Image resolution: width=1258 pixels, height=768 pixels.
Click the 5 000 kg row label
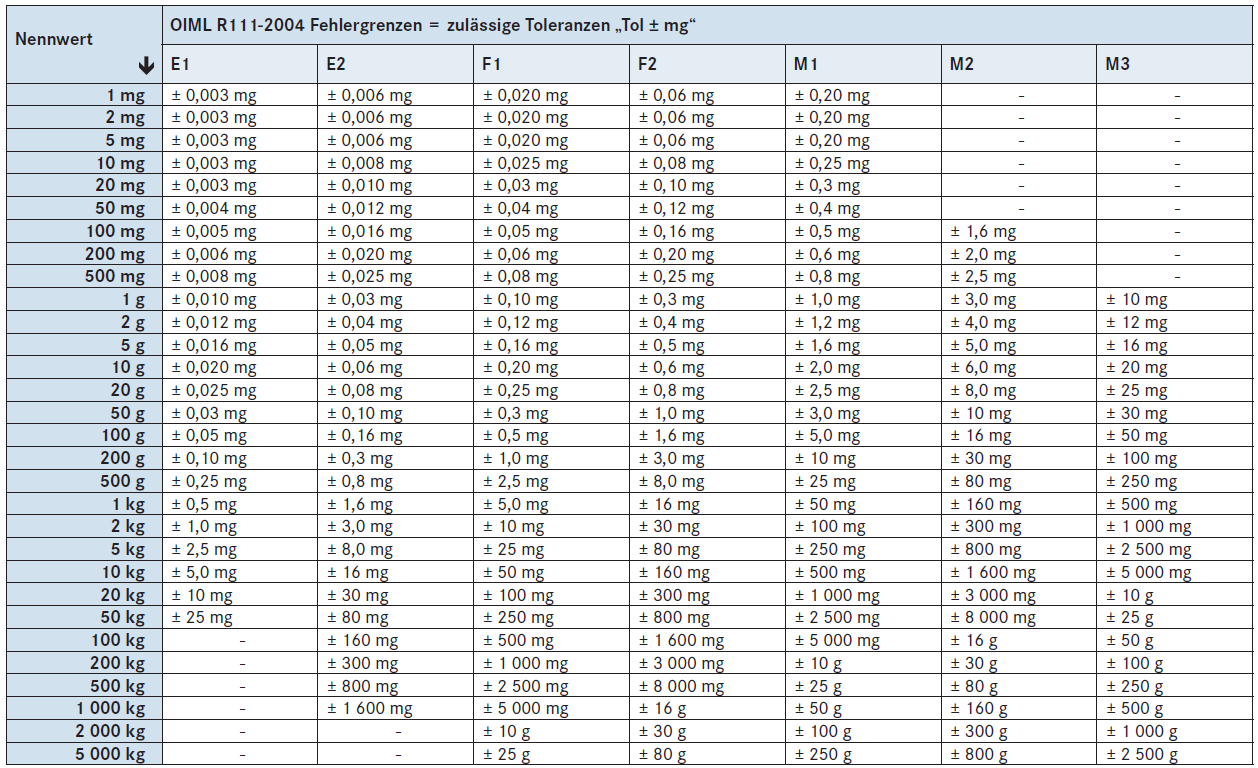tap(110, 755)
